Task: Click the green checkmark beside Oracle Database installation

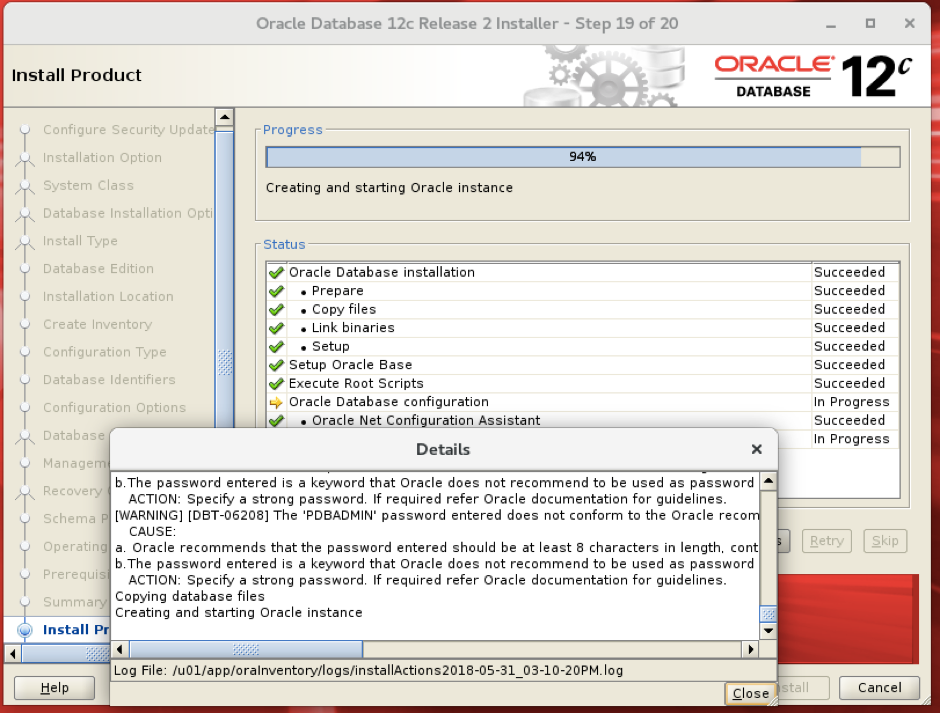Action: [x=275, y=271]
